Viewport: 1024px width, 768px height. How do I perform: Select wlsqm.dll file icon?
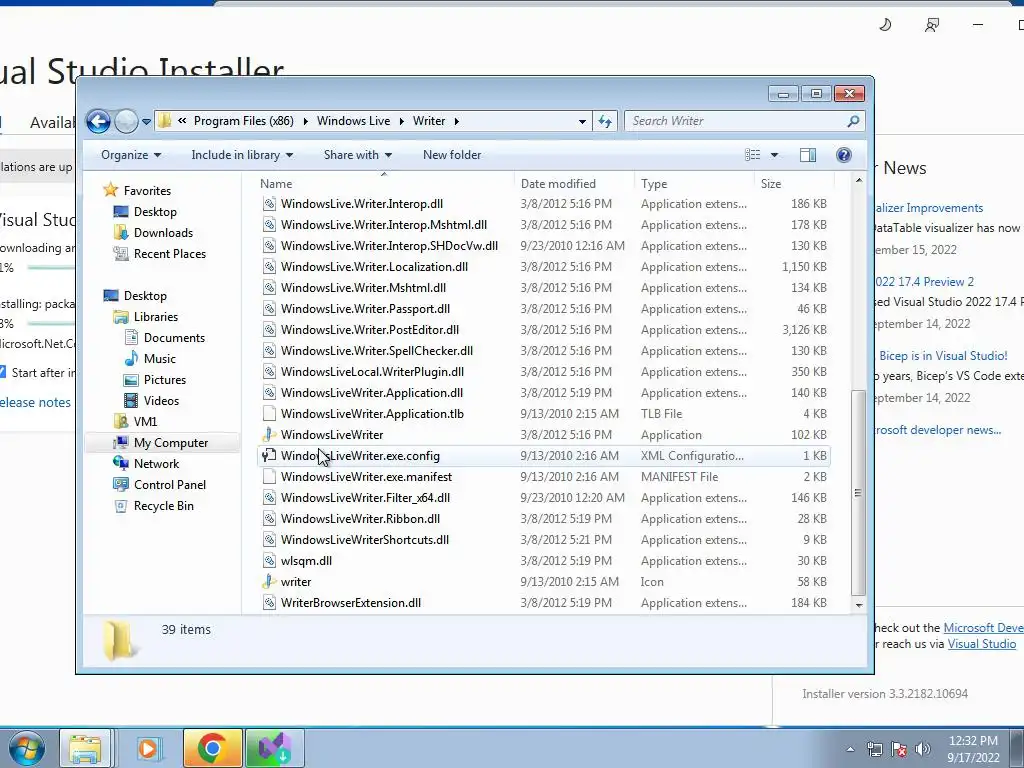pyautogui.click(x=269, y=560)
